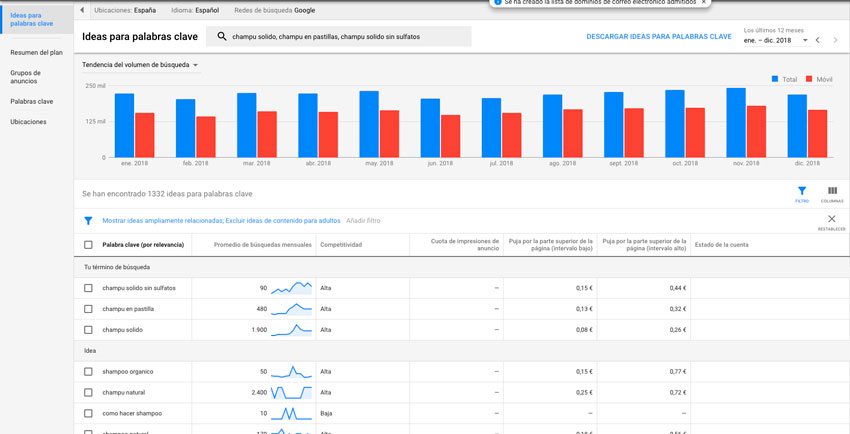Collapse the left sidebar arrow

click(x=82, y=10)
